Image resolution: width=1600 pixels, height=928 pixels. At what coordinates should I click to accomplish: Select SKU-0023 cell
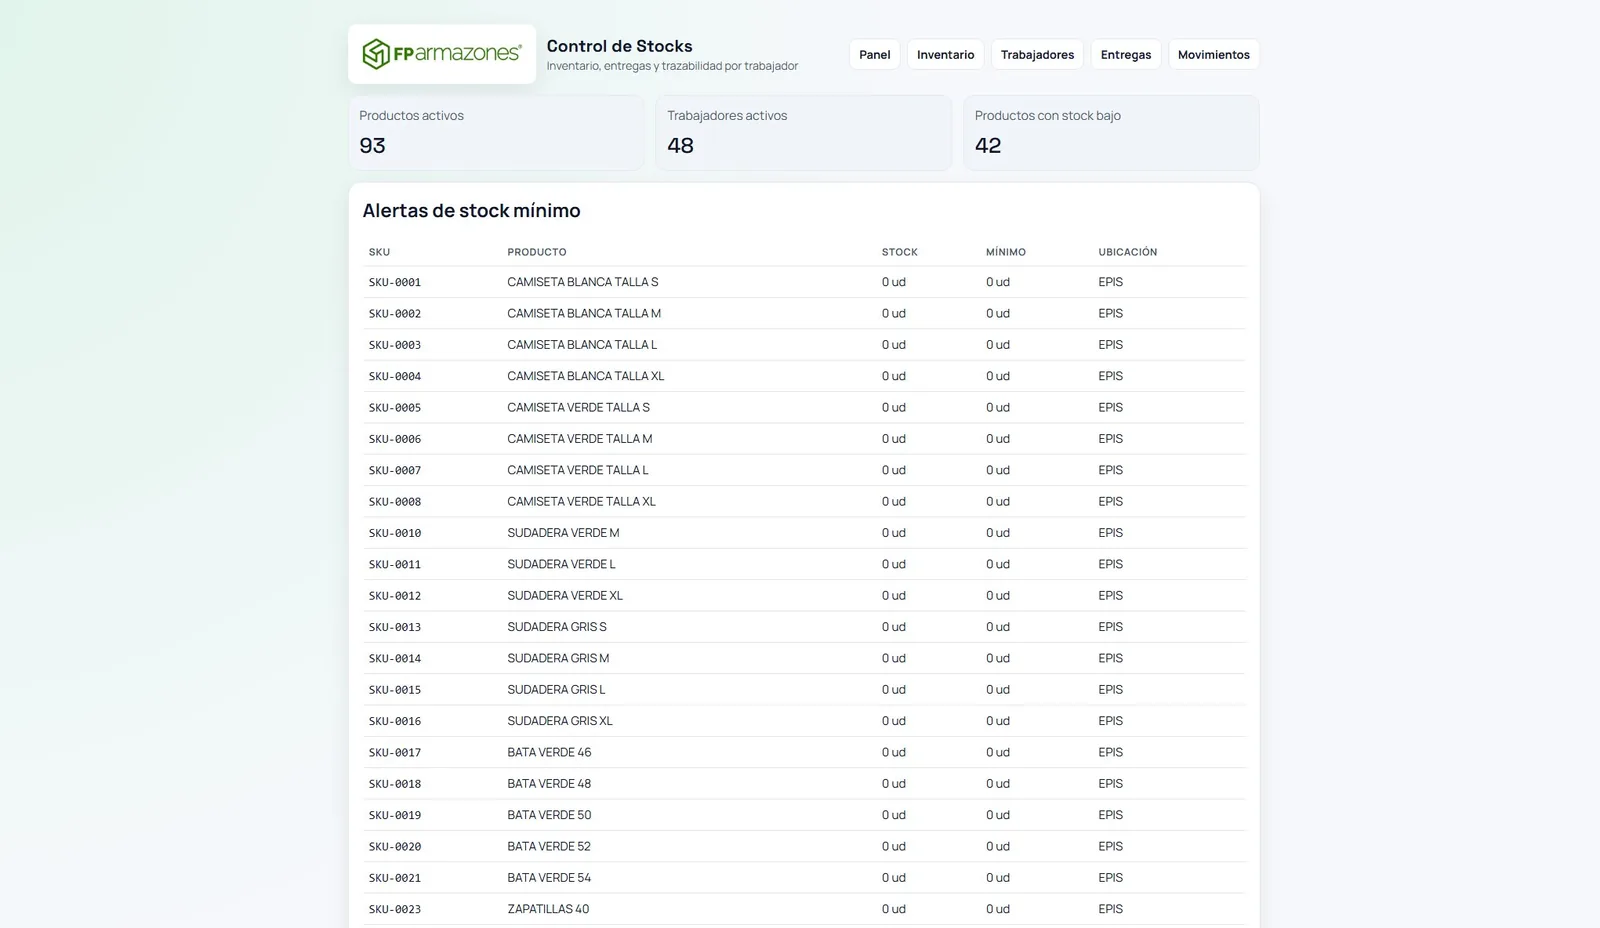[x=394, y=910]
